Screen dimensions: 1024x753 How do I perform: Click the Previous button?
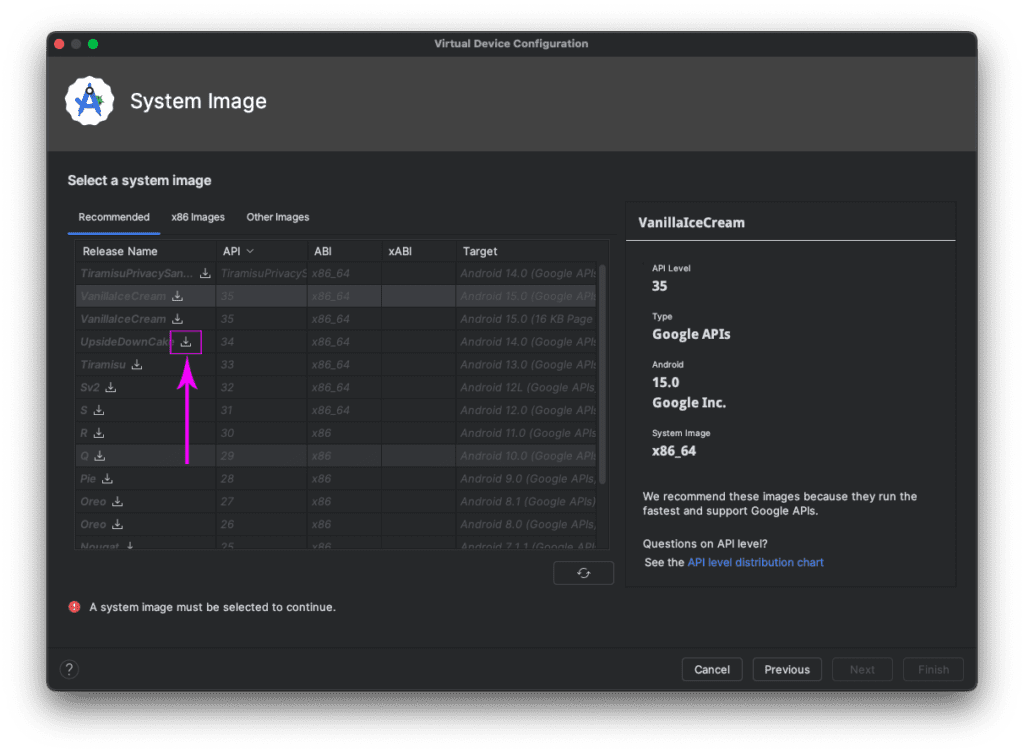pyautogui.click(x=787, y=669)
